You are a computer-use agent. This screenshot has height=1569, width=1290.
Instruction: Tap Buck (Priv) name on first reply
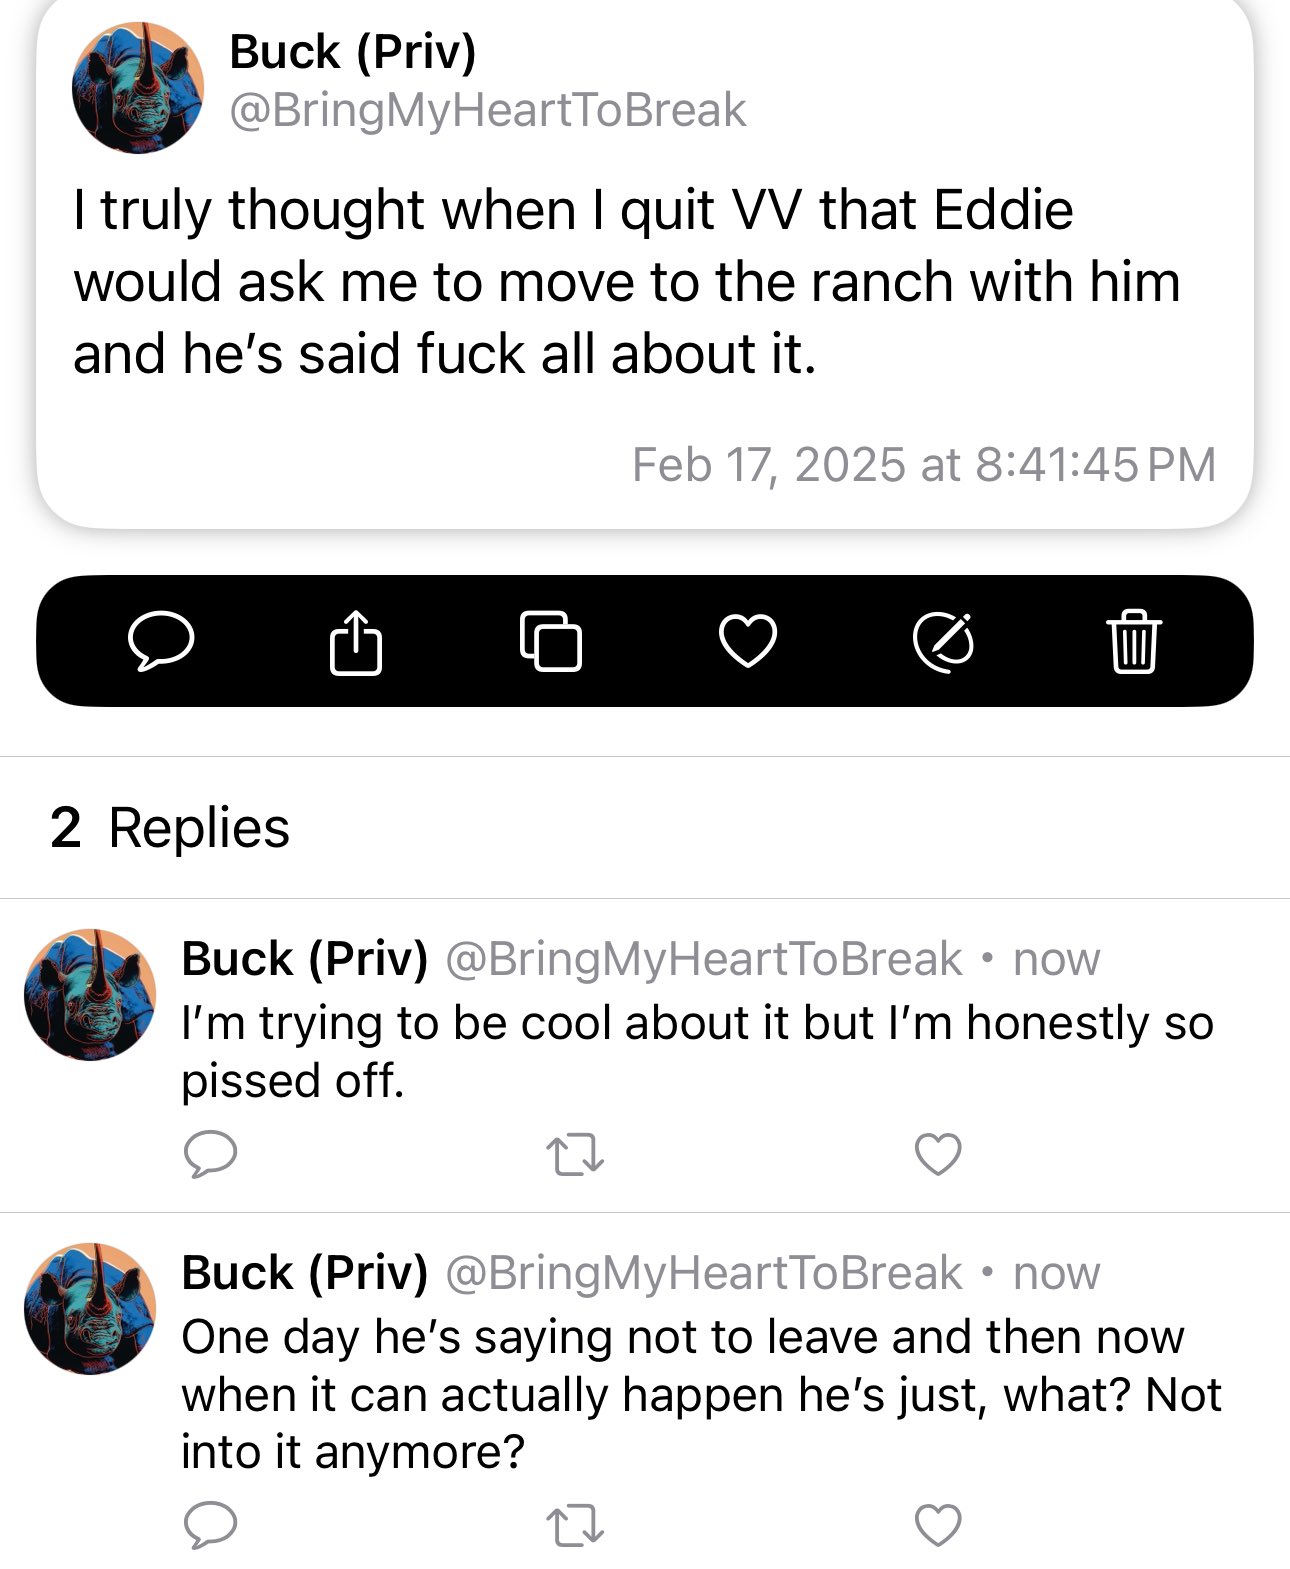pos(304,959)
